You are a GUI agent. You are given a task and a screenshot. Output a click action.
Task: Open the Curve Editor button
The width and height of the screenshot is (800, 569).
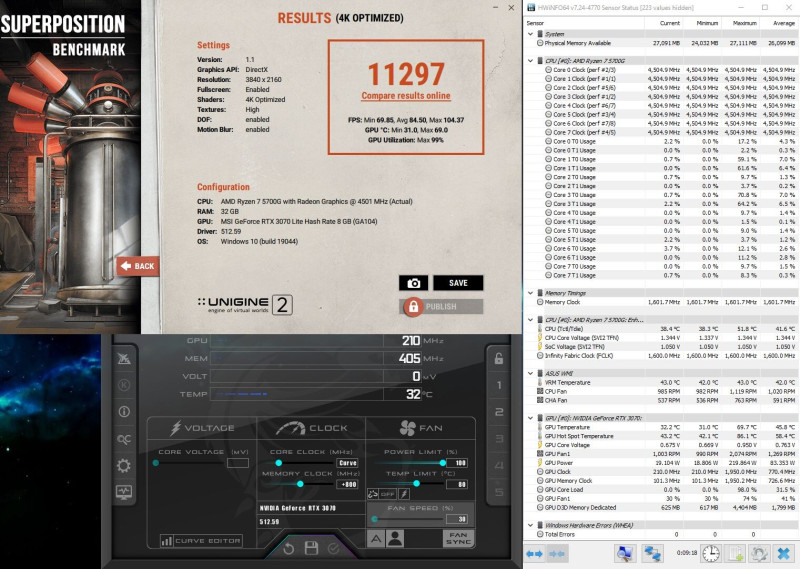(201, 540)
